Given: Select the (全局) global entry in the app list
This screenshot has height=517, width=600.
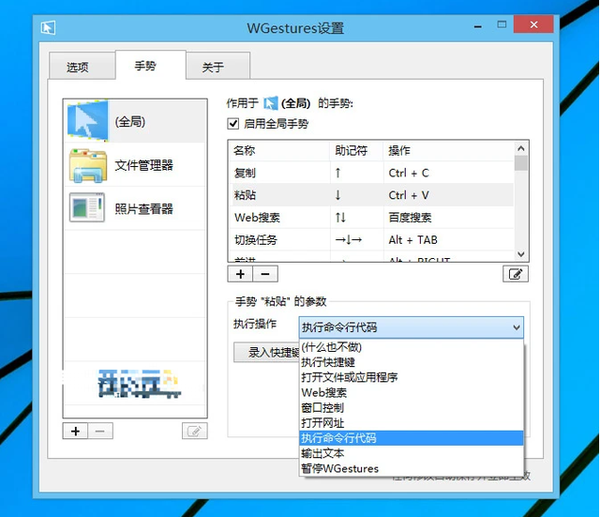Looking at the screenshot, I should (x=135, y=121).
